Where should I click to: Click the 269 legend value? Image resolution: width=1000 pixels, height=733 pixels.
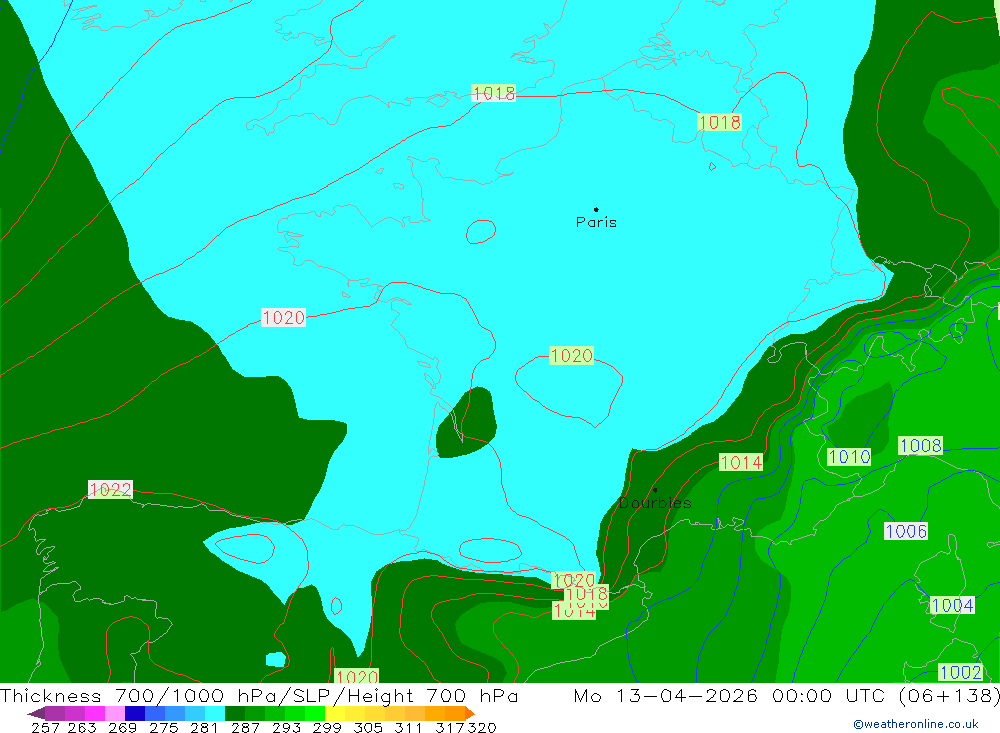point(122,727)
